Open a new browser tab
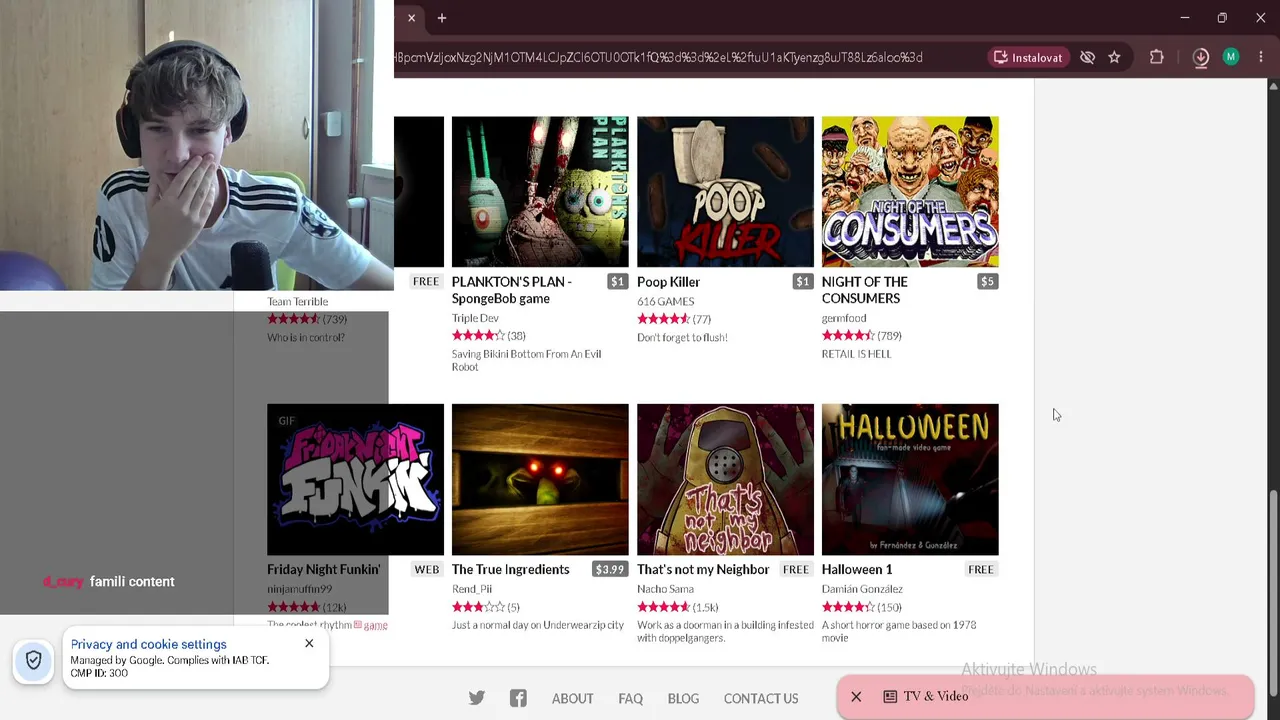Image resolution: width=1280 pixels, height=720 pixels. (442, 18)
